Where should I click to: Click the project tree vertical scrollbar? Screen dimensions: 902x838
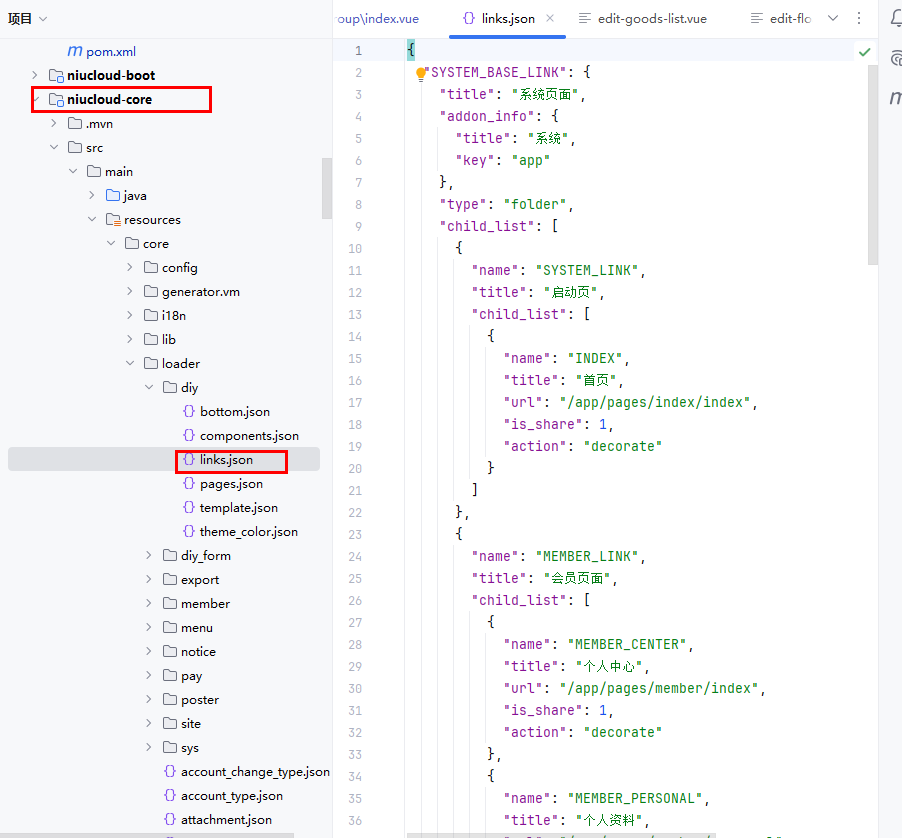[x=326, y=188]
